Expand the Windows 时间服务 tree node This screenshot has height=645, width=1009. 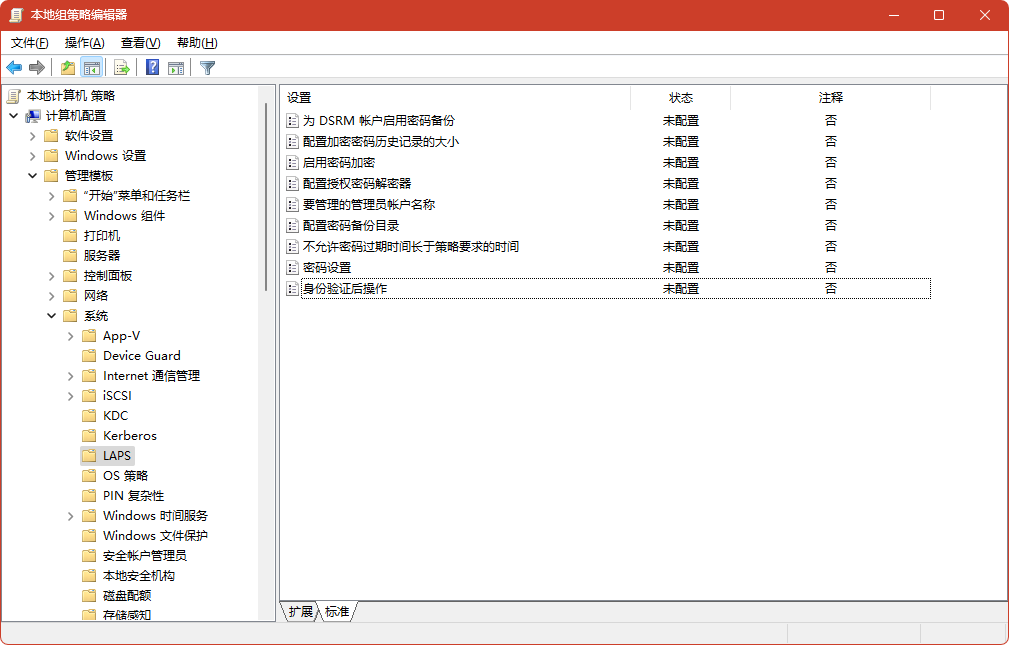pyautogui.click(x=69, y=515)
